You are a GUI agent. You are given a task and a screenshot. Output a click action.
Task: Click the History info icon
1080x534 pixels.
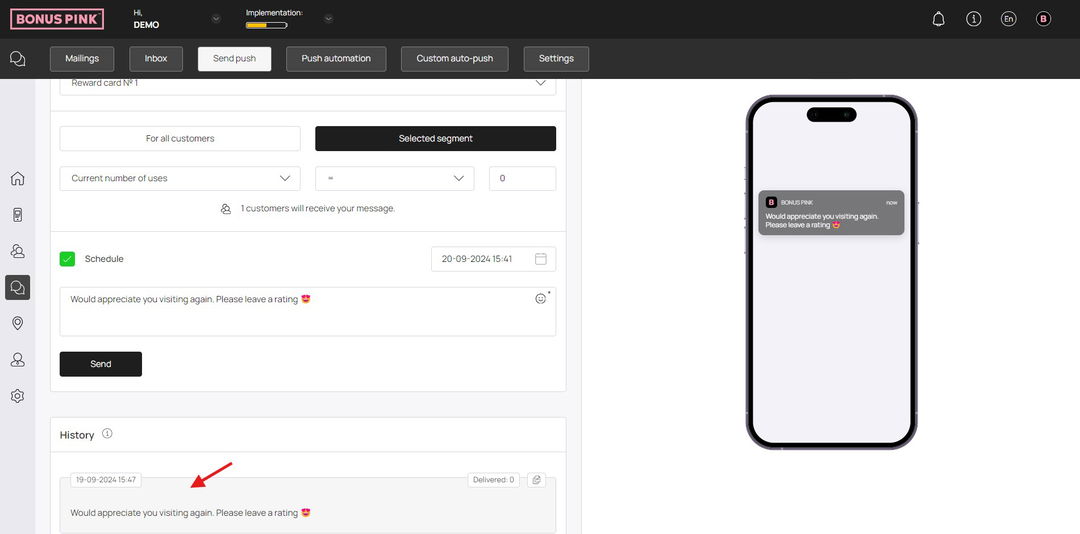click(x=107, y=434)
